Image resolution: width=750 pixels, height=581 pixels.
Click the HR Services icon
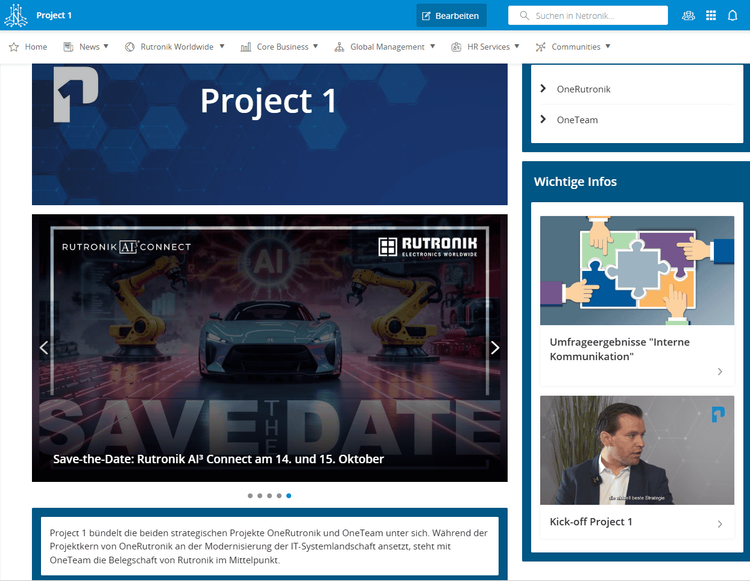[x=456, y=47]
